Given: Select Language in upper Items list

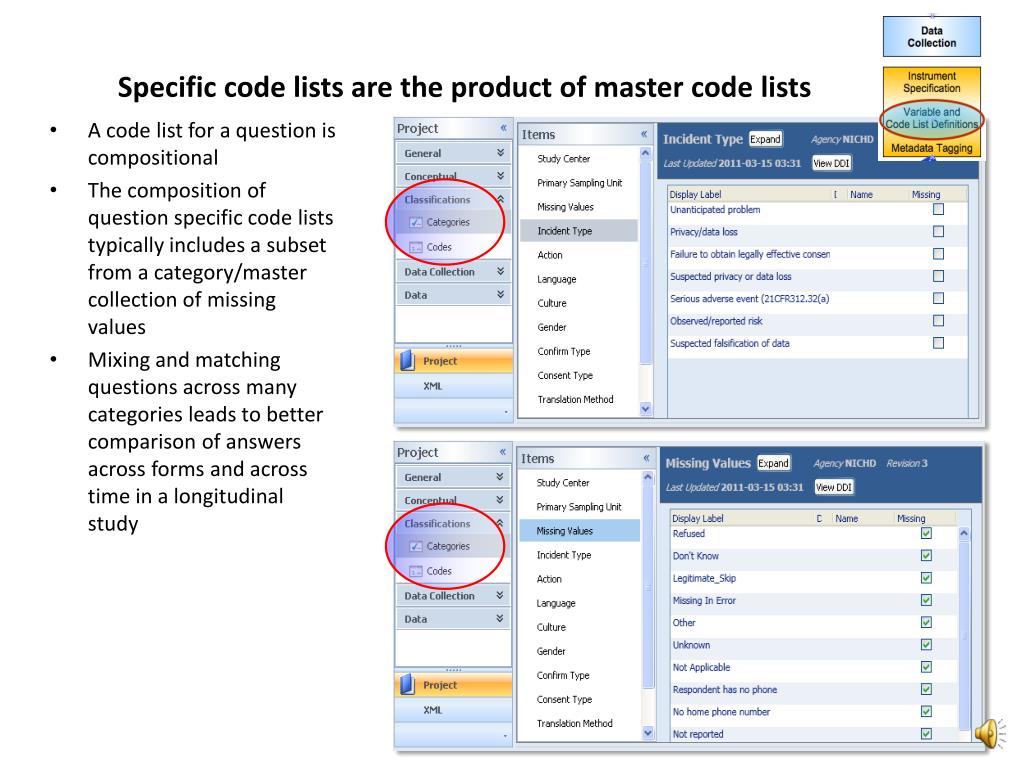Looking at the screenshot, I should coord(556,279).
